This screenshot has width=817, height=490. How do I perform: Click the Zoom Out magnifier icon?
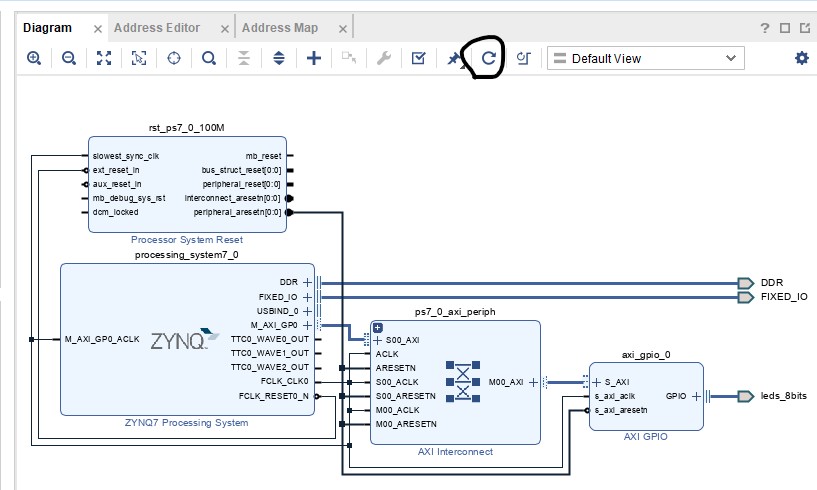69,59
